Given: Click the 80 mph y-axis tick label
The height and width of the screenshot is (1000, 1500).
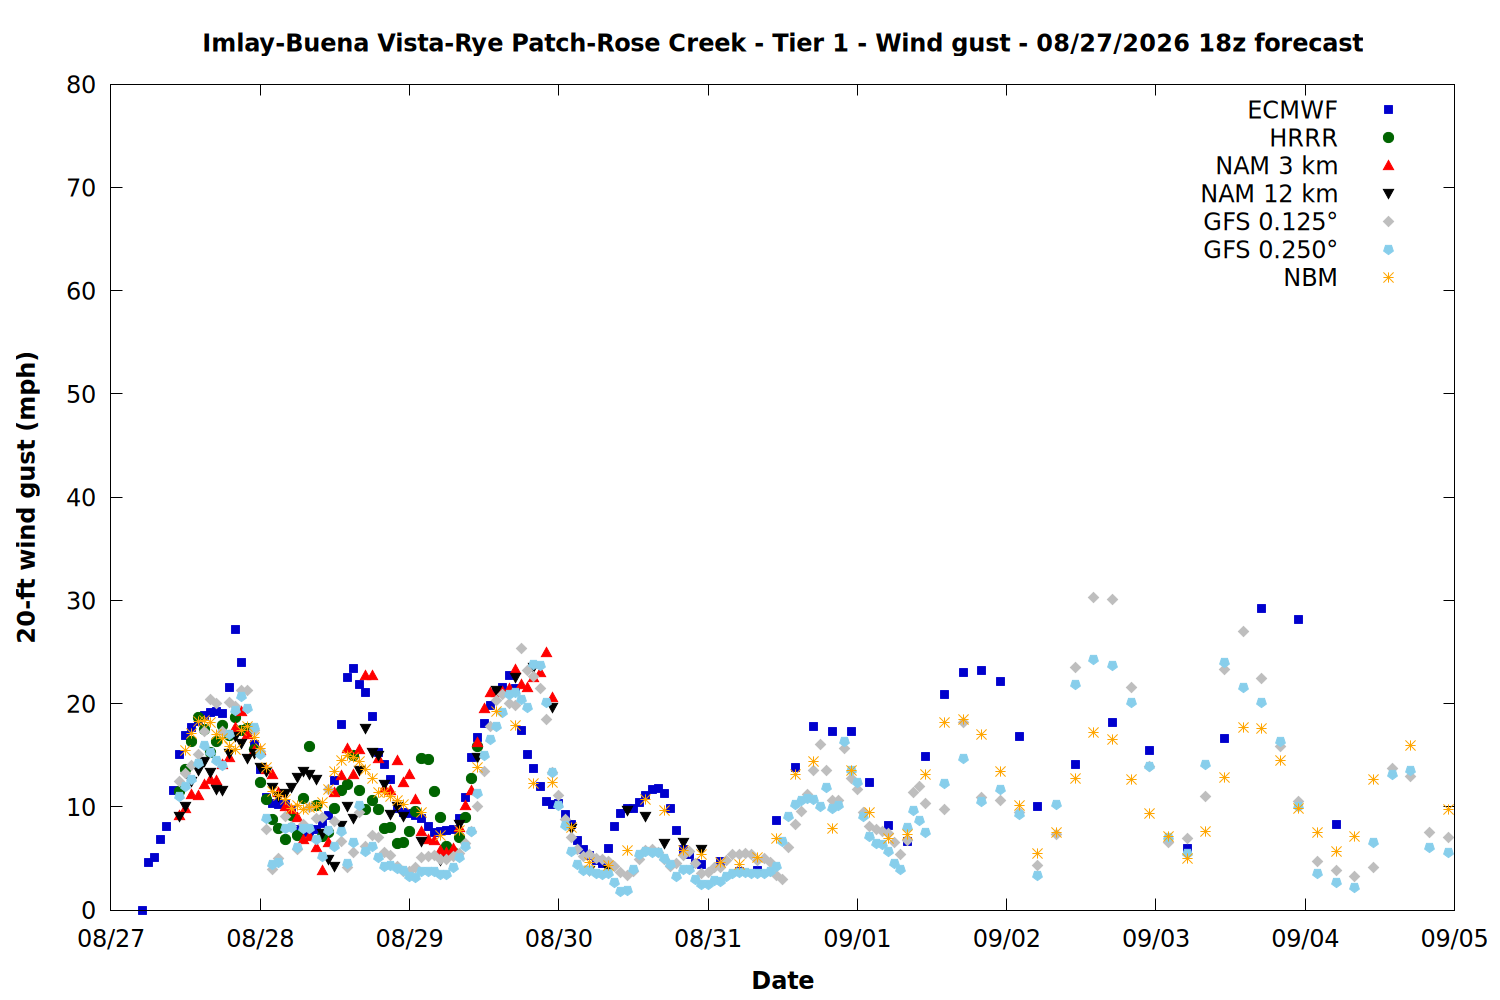Looking at the screenshot, I should 81,85.
